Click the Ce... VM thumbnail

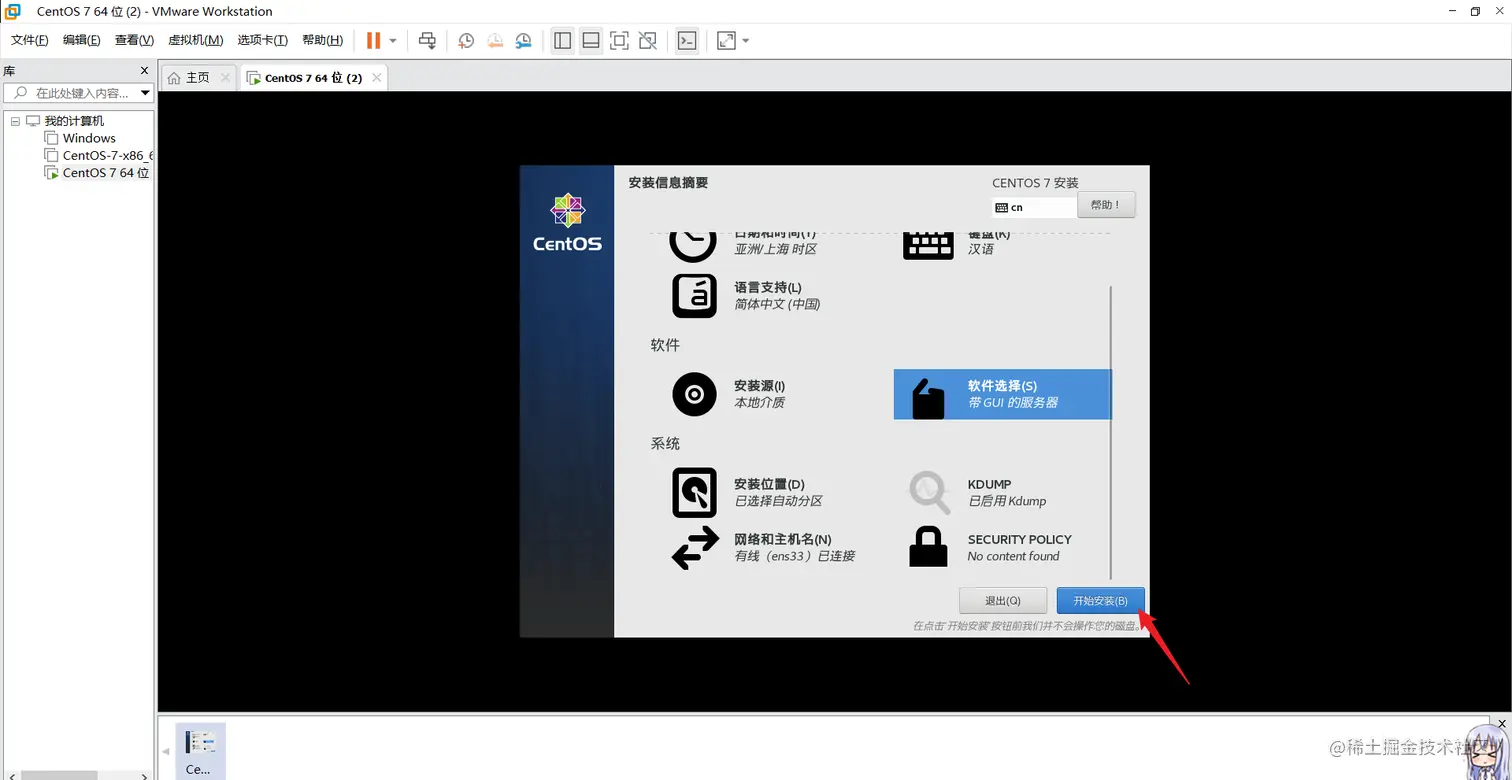200,750
